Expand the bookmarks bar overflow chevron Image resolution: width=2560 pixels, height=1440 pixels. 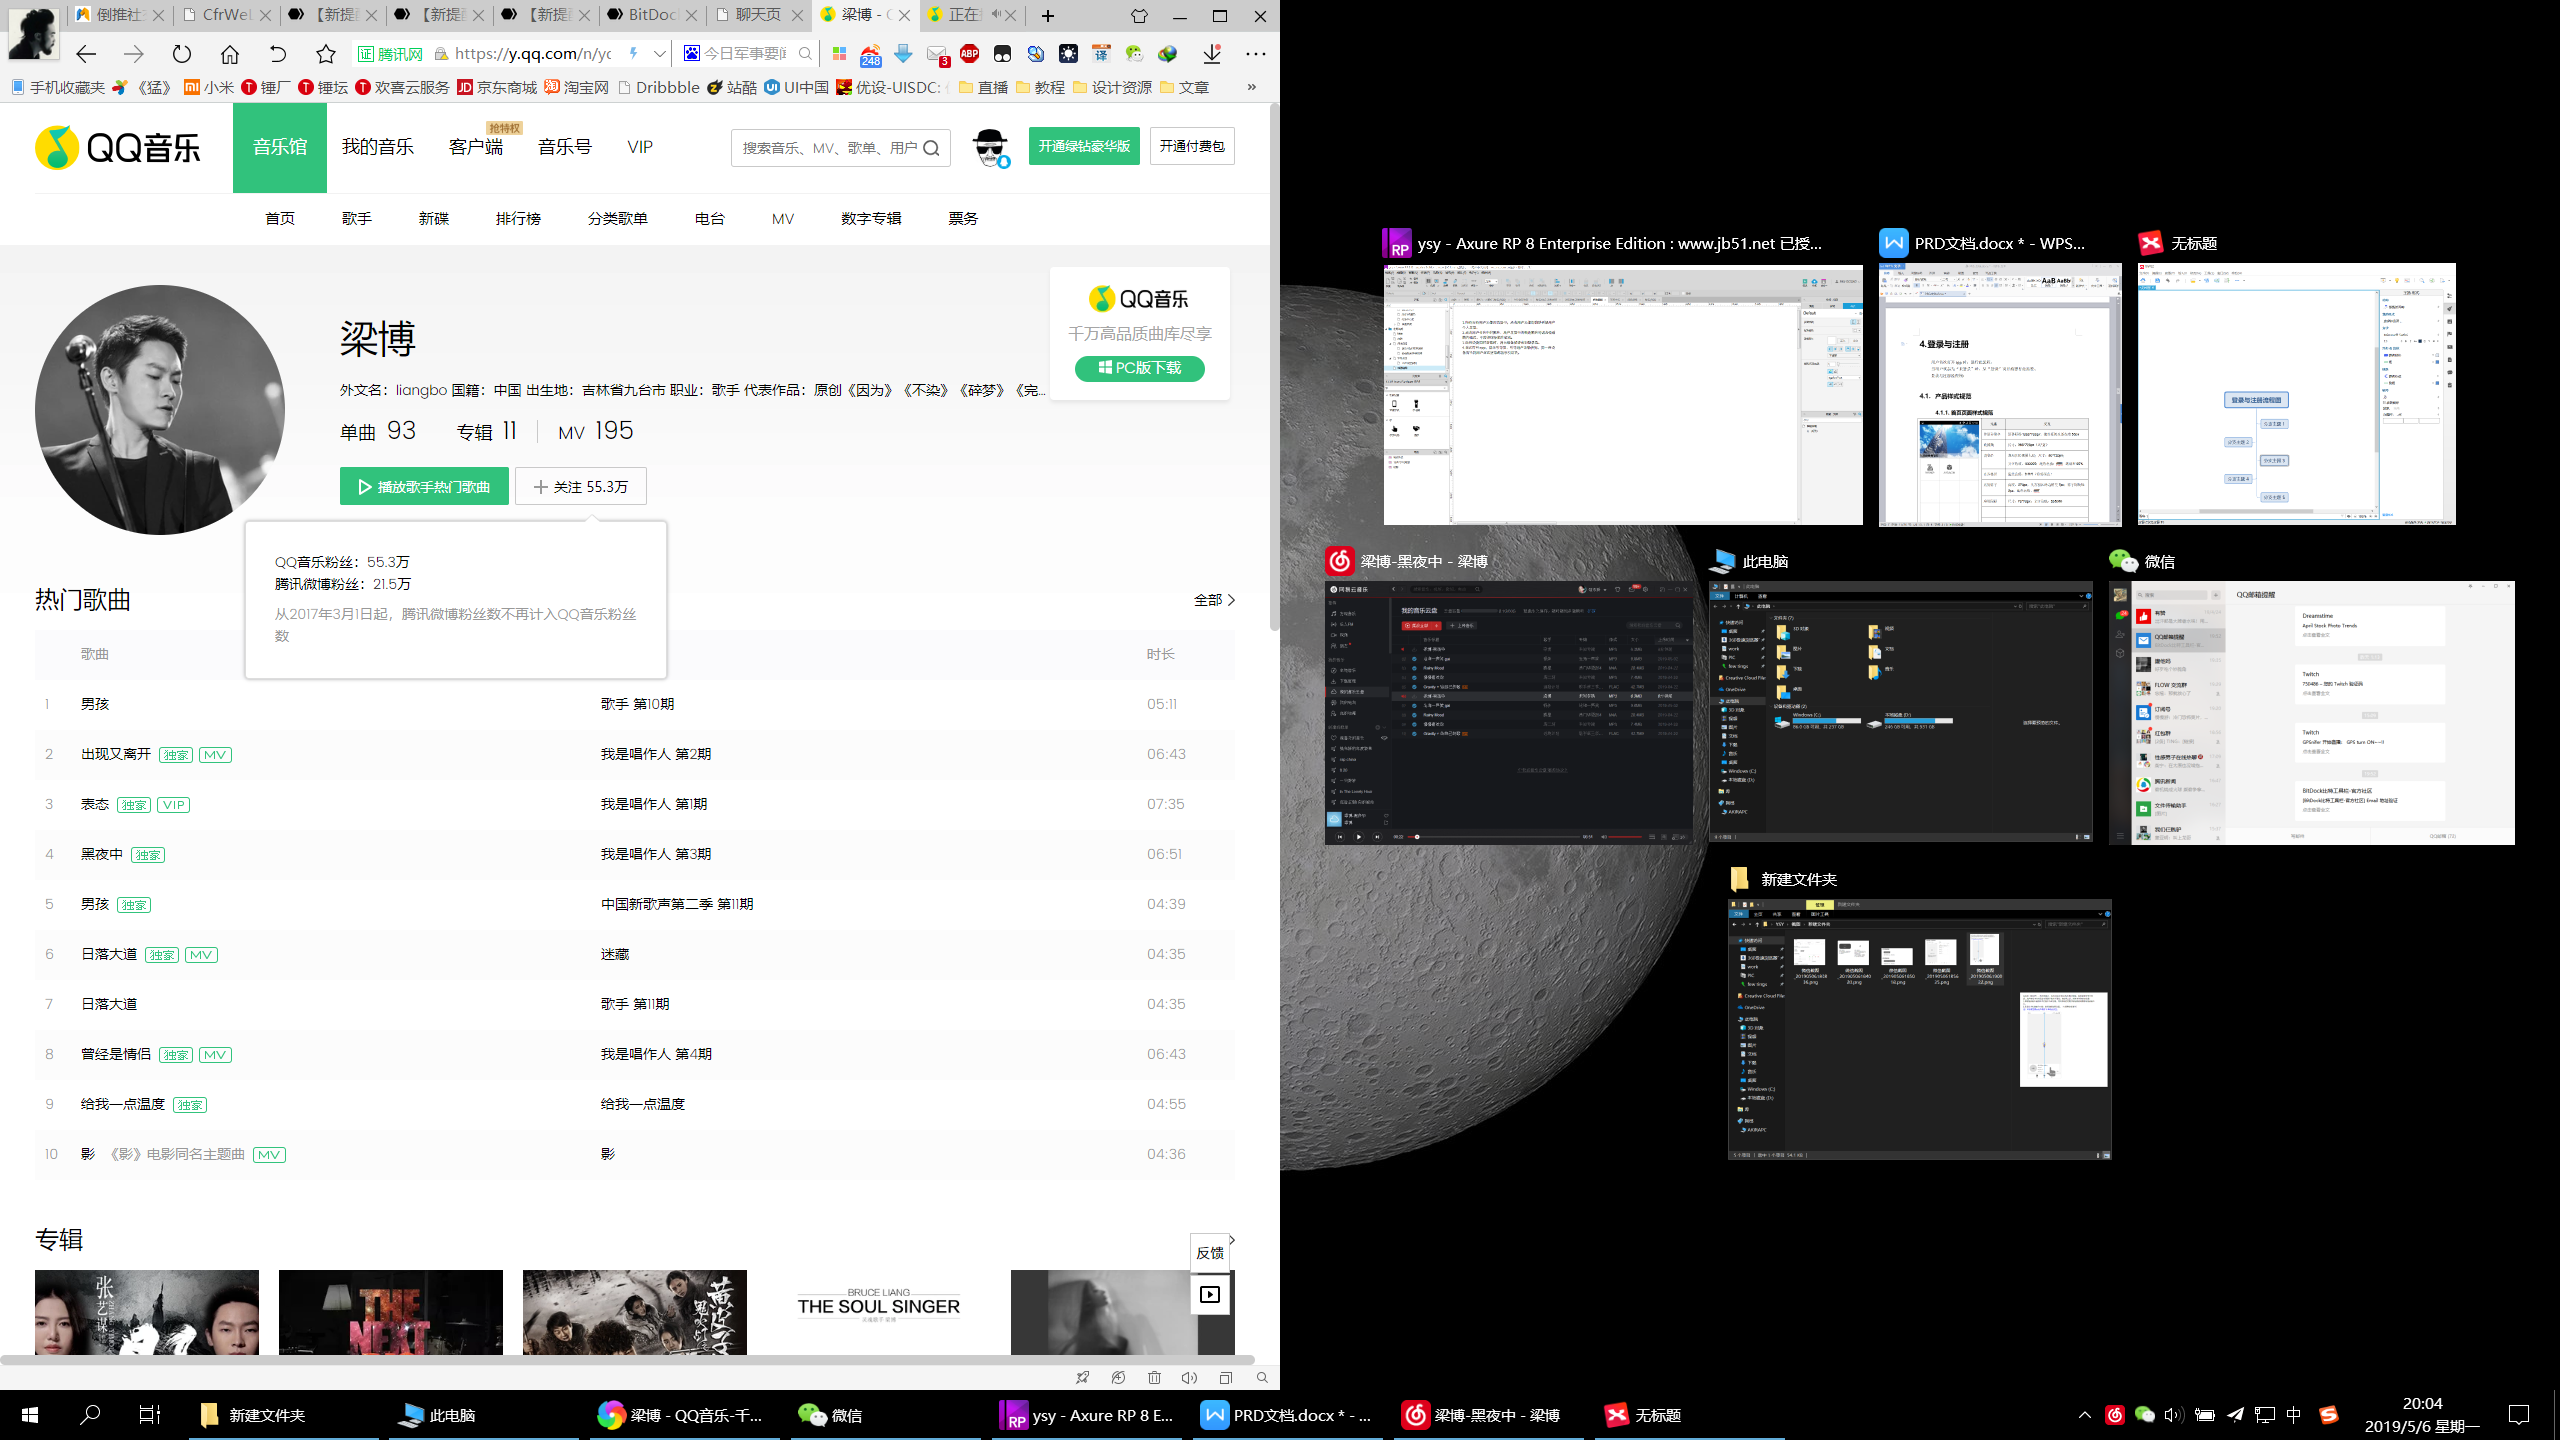(x=1251, y=87)
